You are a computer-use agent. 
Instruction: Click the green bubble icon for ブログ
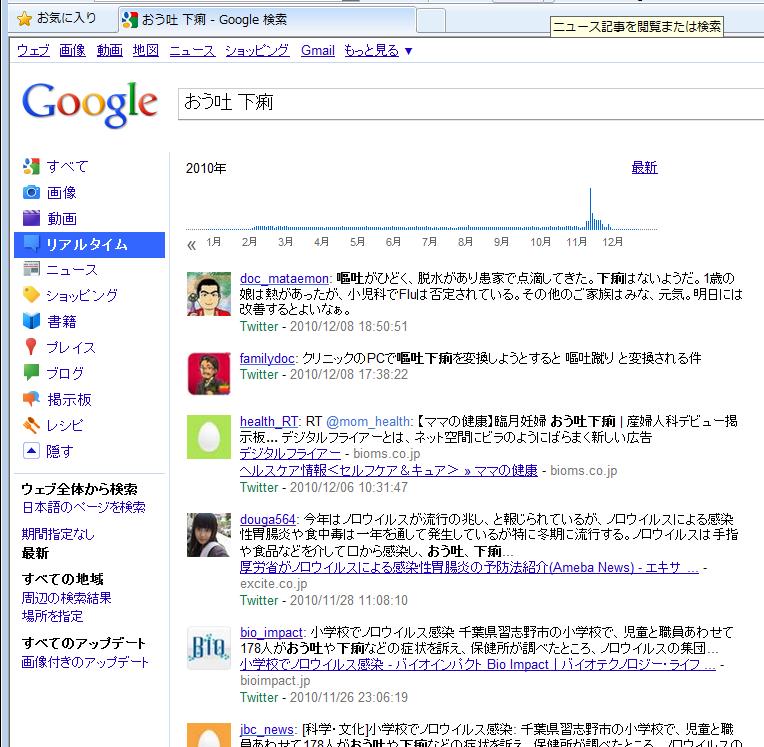[x=31, y=373]
